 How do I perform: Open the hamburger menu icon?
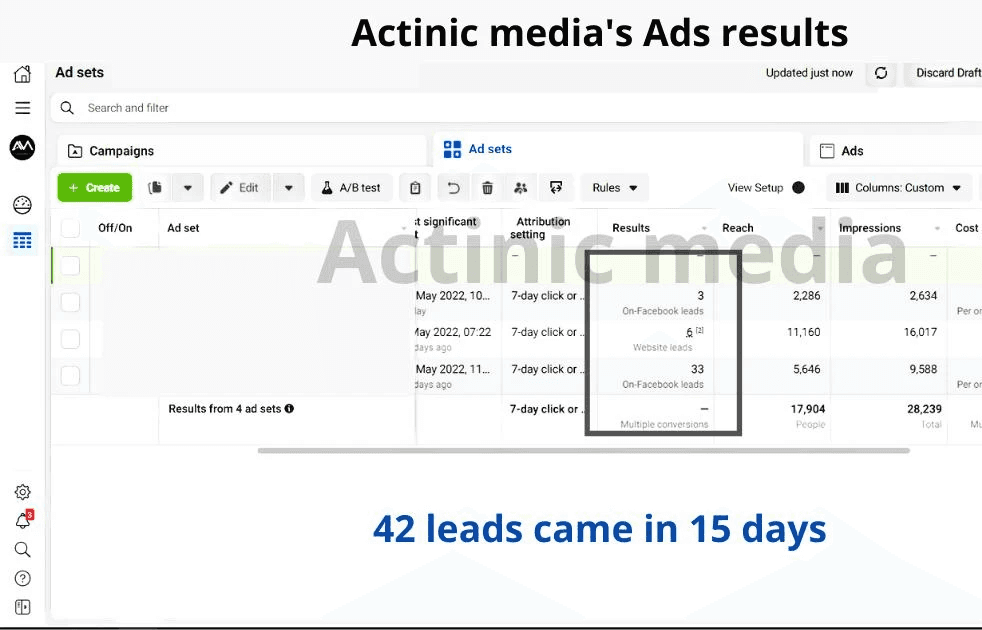point(23,108)
